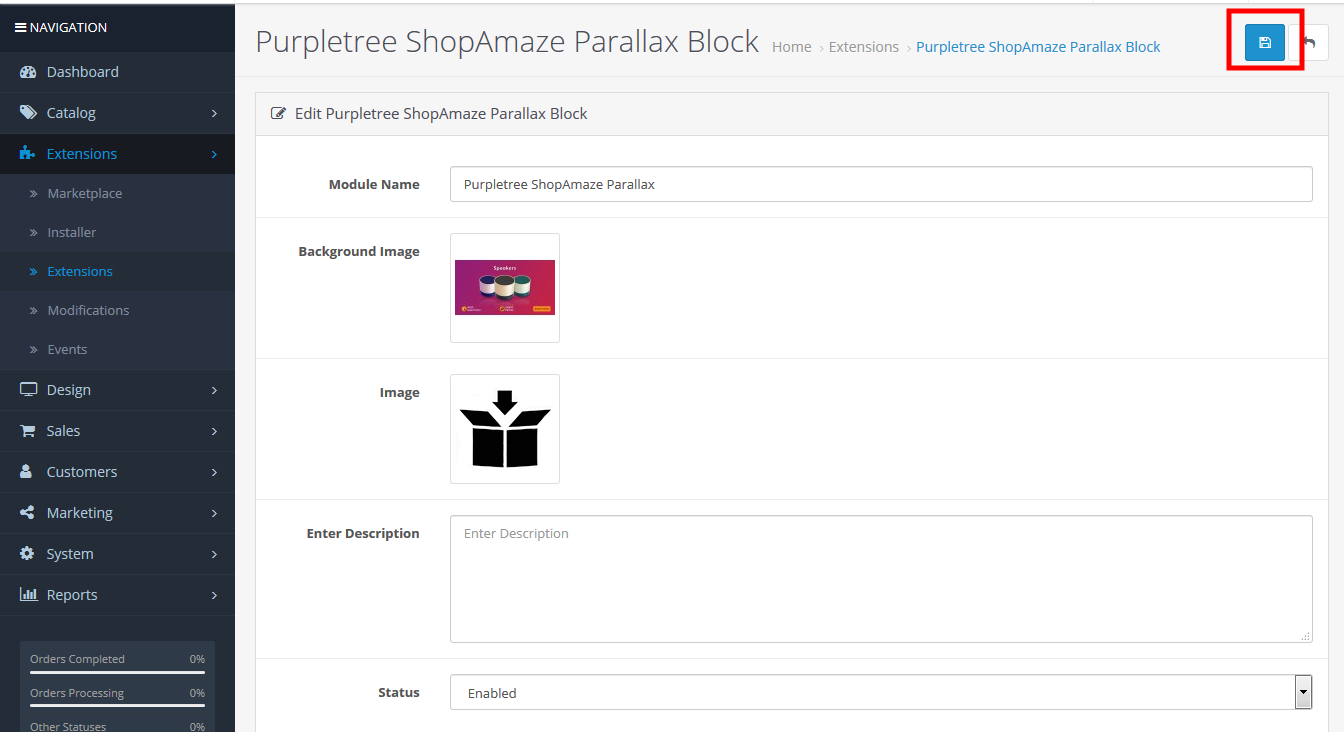The height and width of the screenshot is (732, 1344).
Task: Open Dashboard in the sidebar
Action: 117,72
